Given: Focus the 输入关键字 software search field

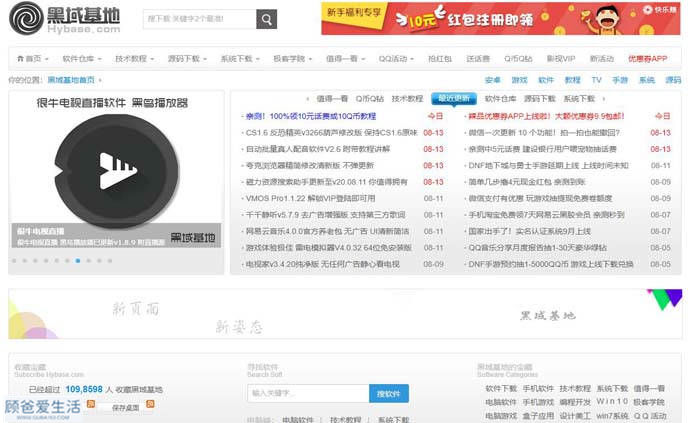Looking at the screenshot, I should coord(308,393).
